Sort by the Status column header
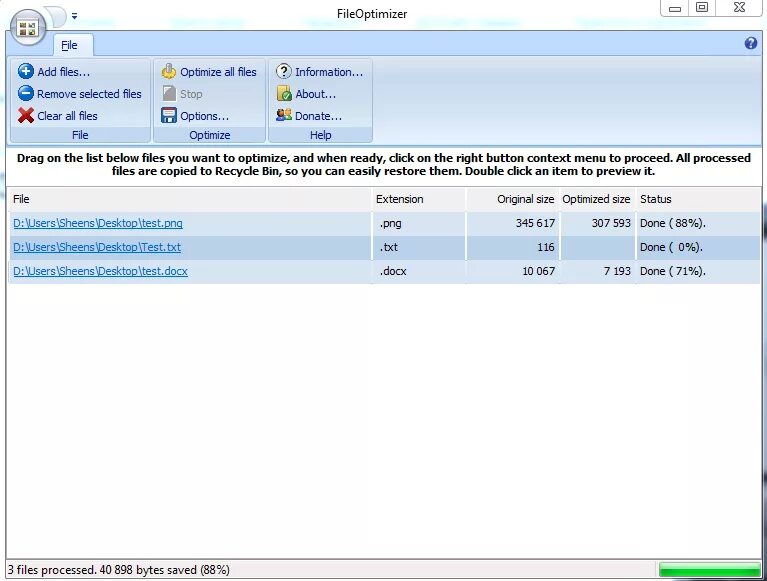This screenshot has width=767, height=581. tap(699, 199)
